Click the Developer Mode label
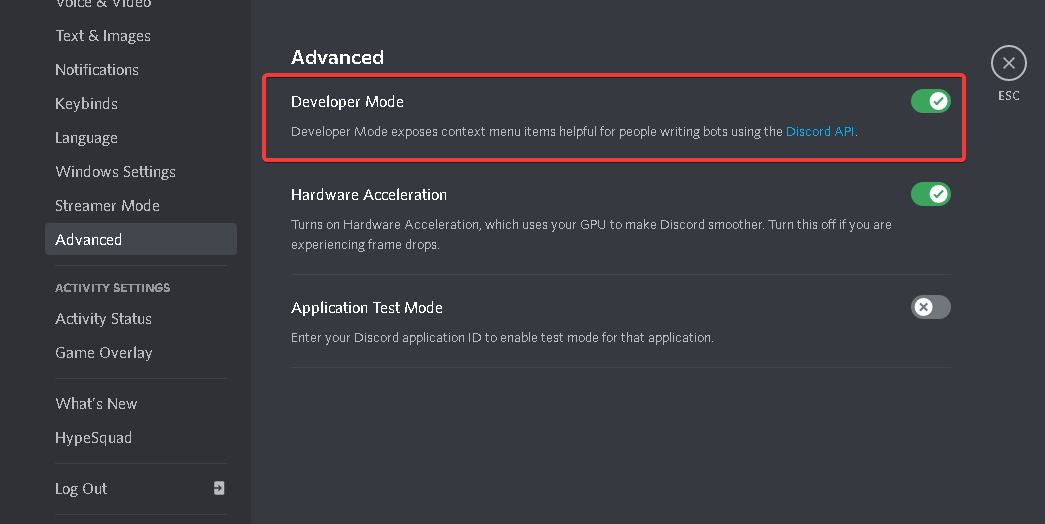Viewport: 1045px width, 524px height. (x=347, y=102)
